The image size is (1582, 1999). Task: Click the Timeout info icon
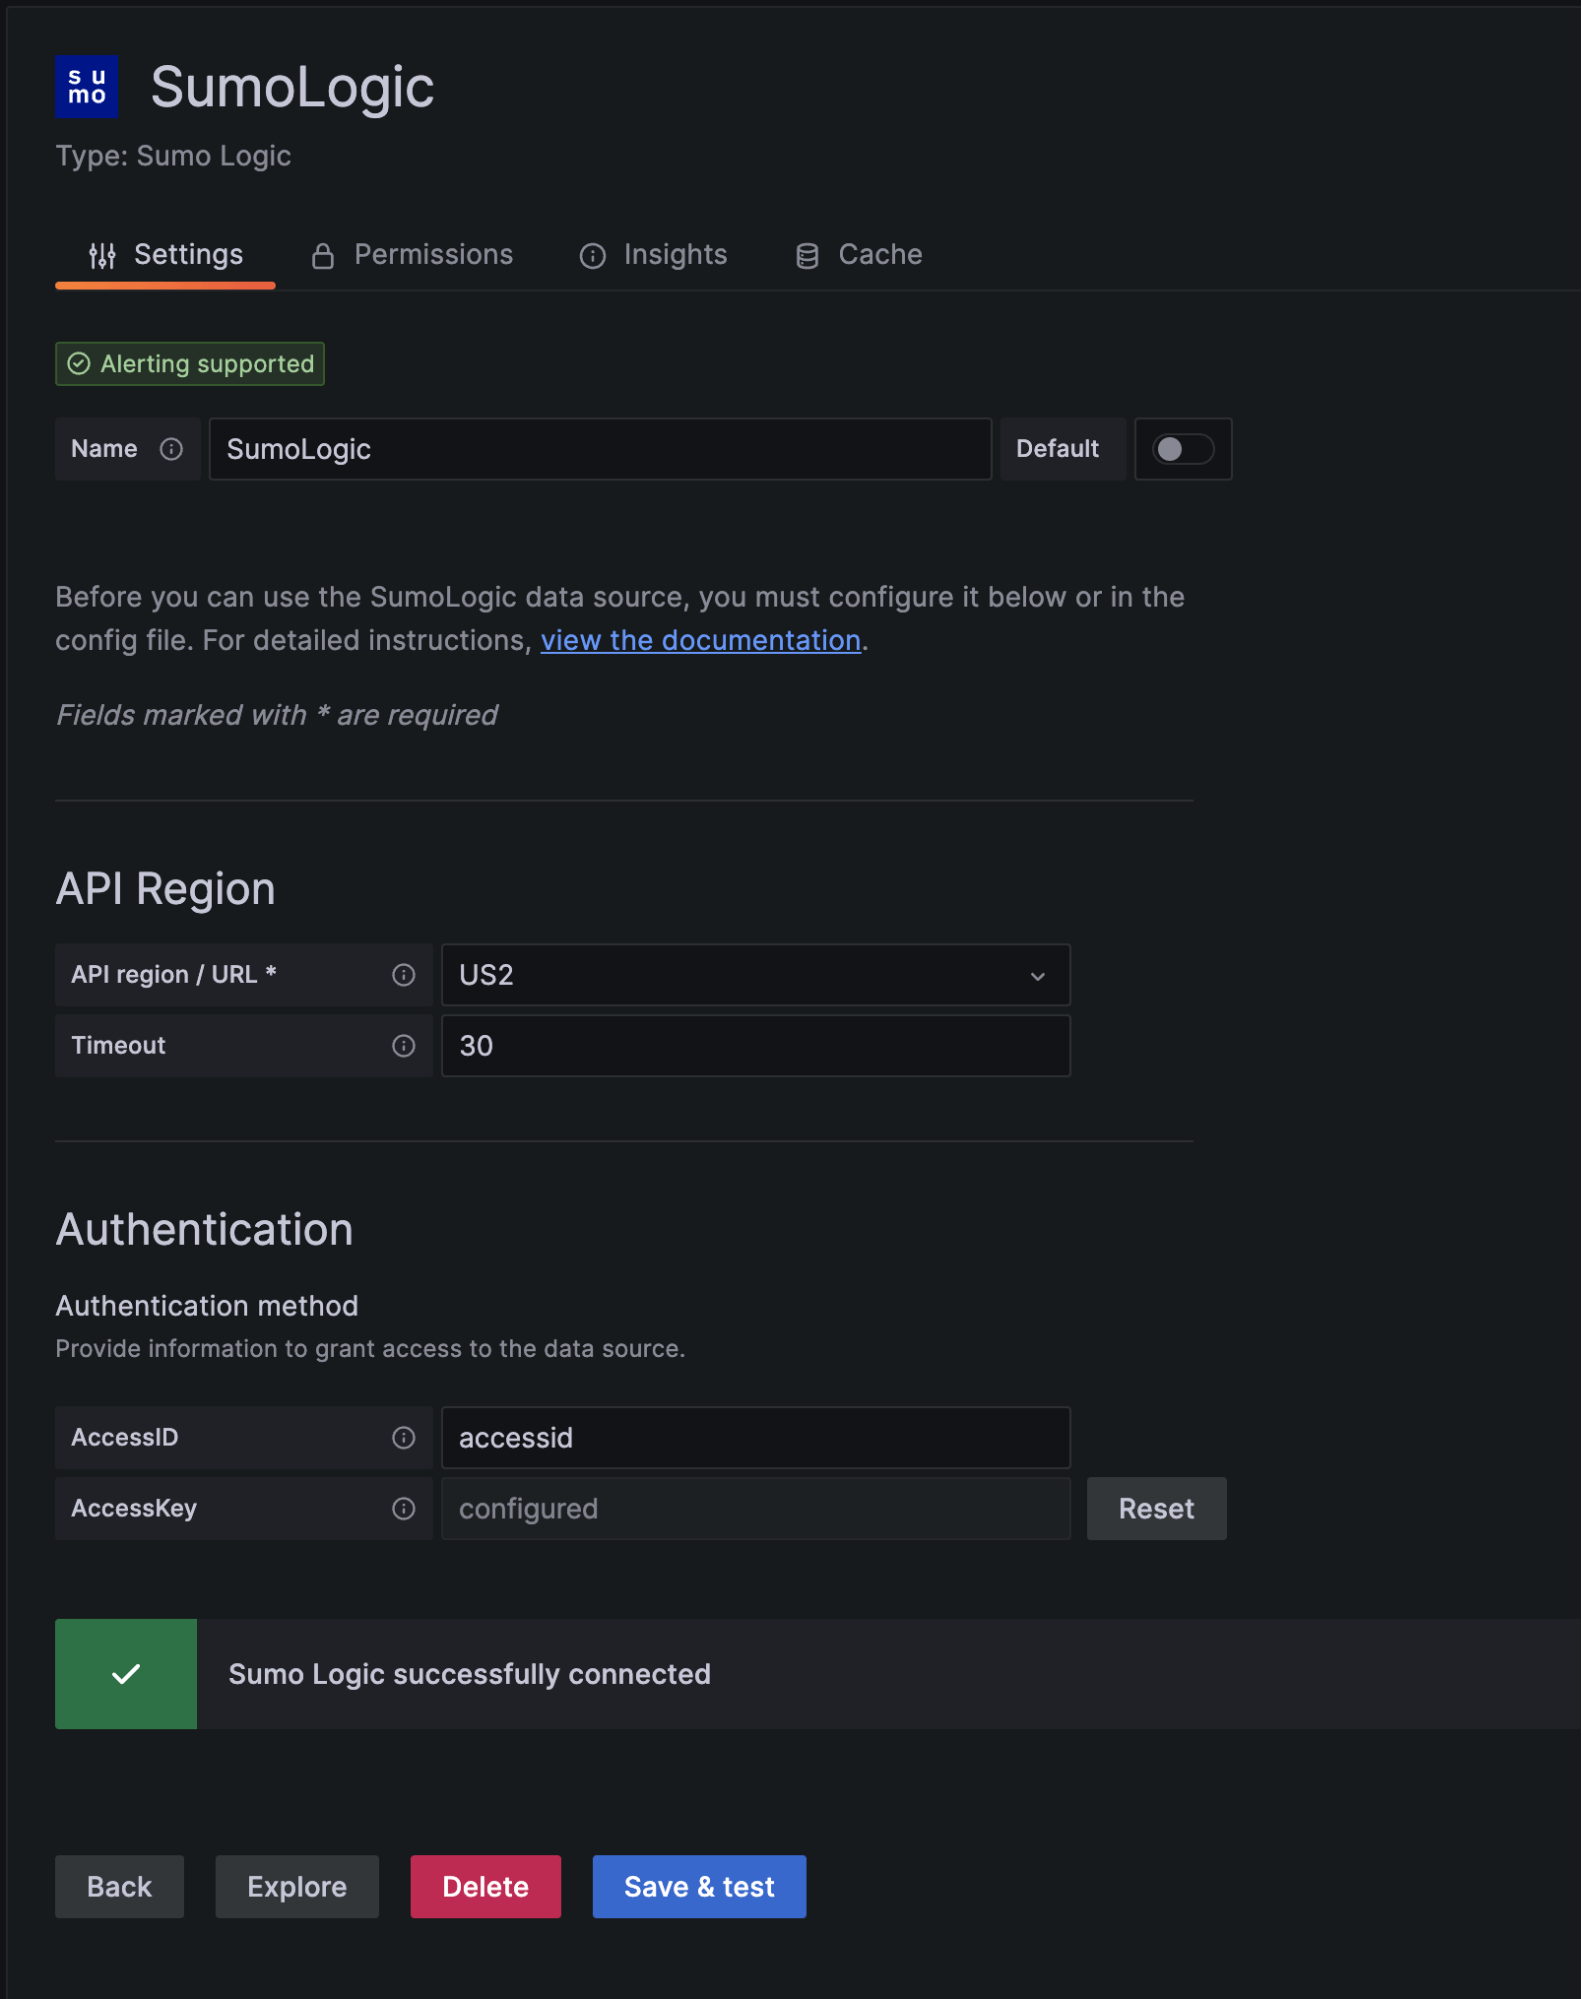click(403, 1046)
